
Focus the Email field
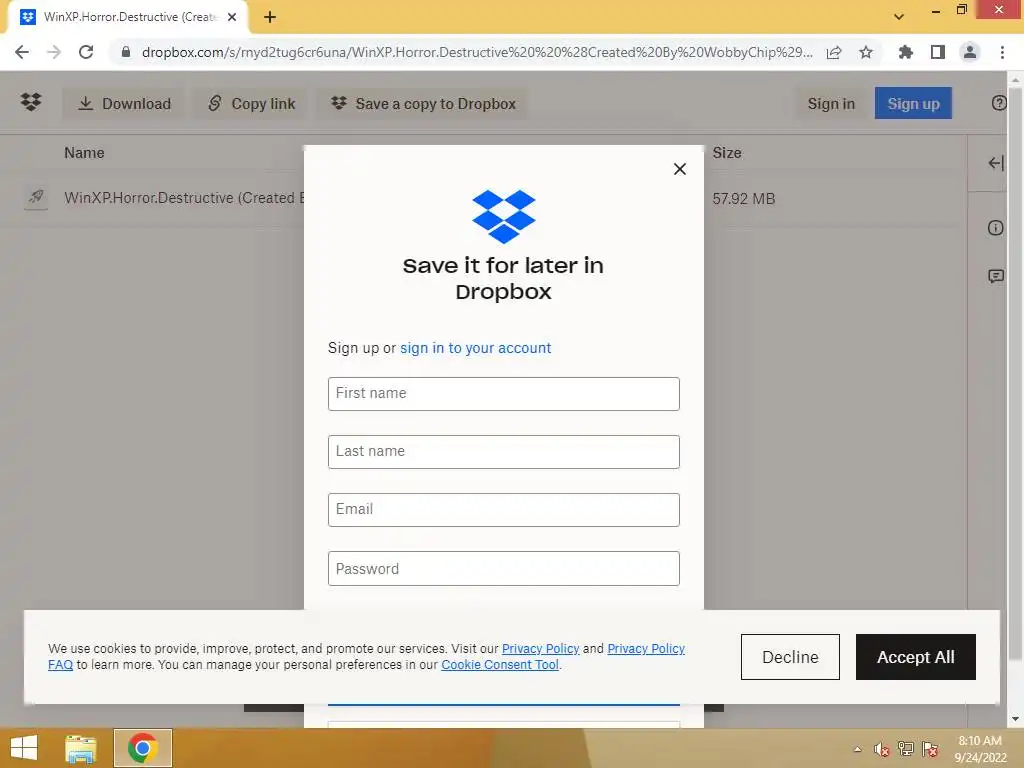(x=504, y=510)
